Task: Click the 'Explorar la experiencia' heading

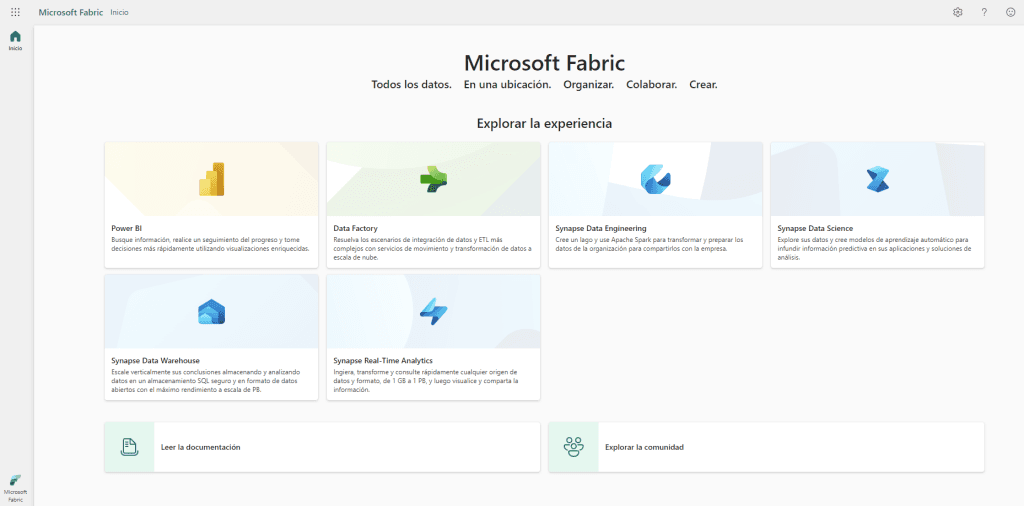Action: 544,123
